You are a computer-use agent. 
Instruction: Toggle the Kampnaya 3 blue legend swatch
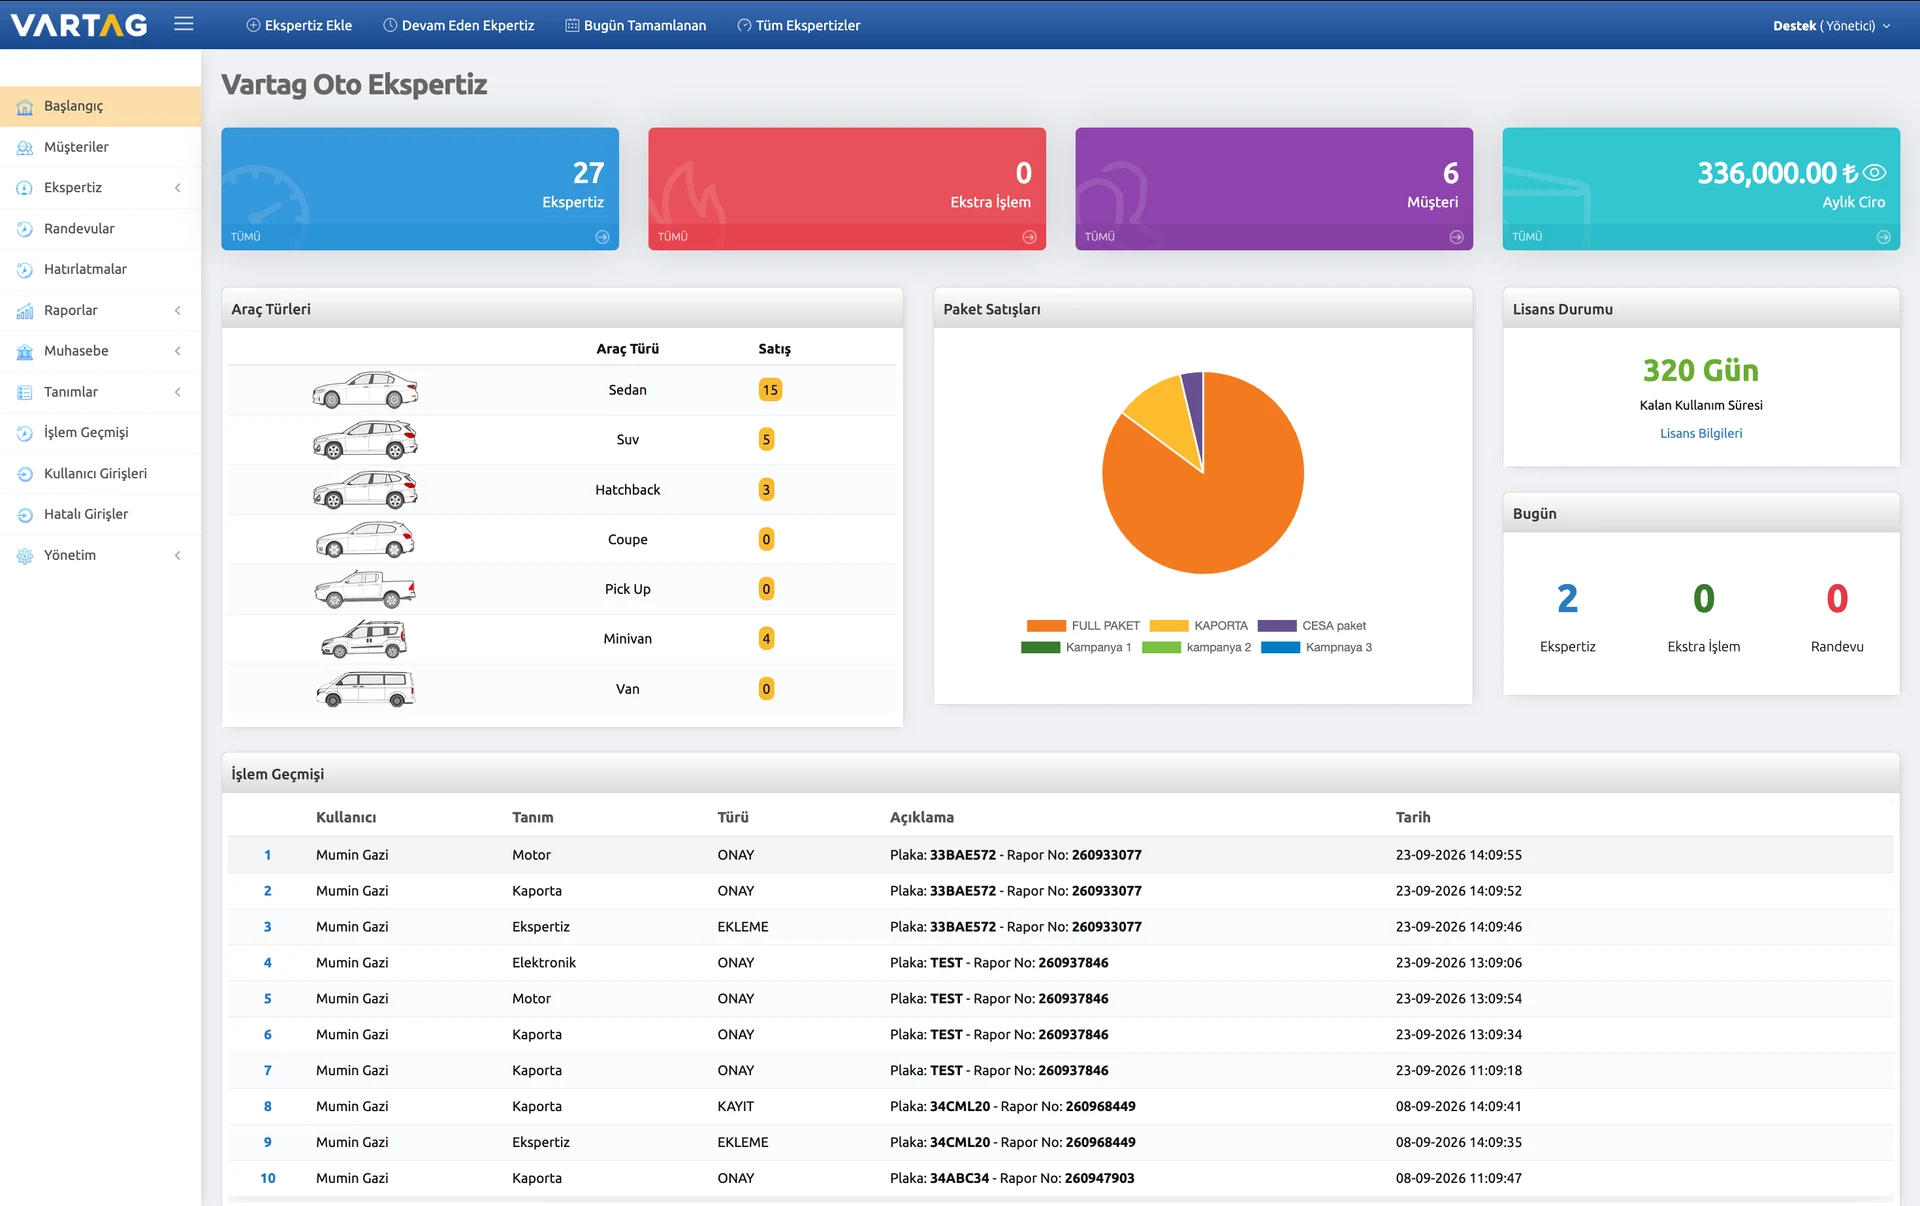1281,648
